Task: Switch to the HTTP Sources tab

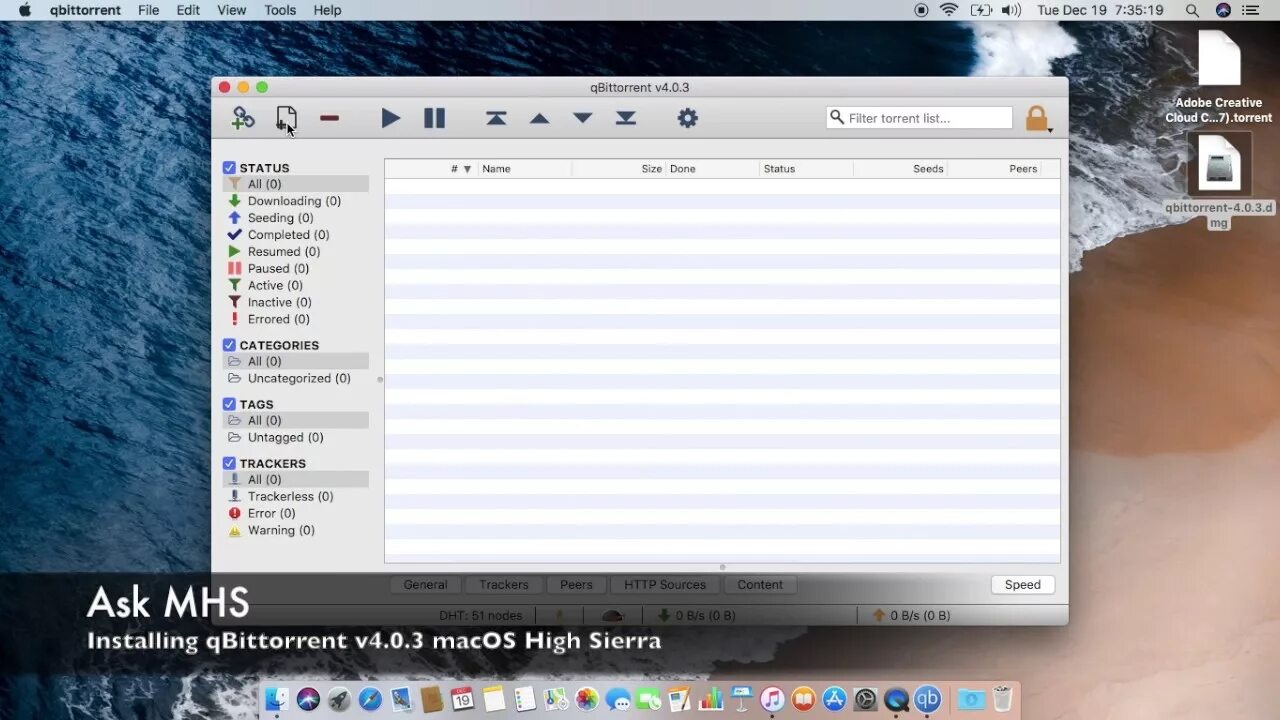Action: [665, 585]
